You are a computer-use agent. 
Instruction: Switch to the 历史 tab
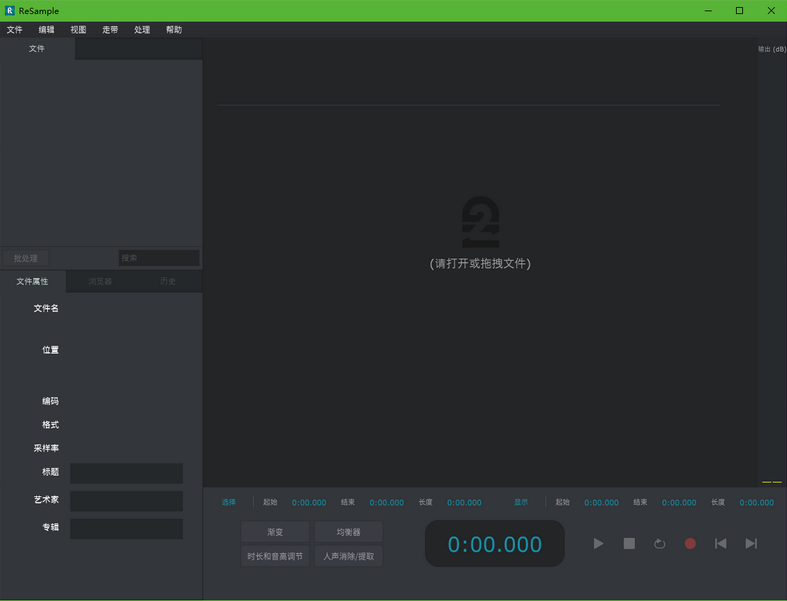point(168,281)
